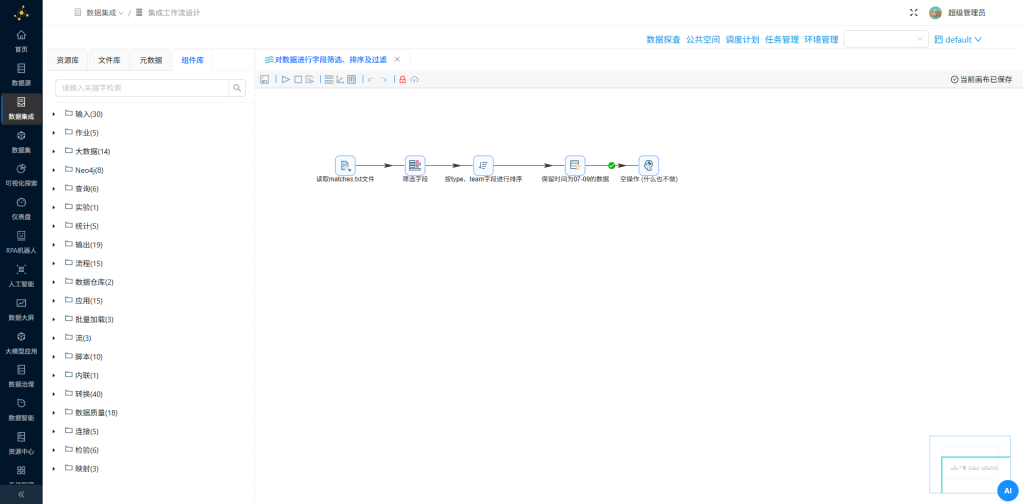The height and width of the screenshot is (504, 1024).
Task: Open the default workspace dropdown
Action: tap(959, 39)
